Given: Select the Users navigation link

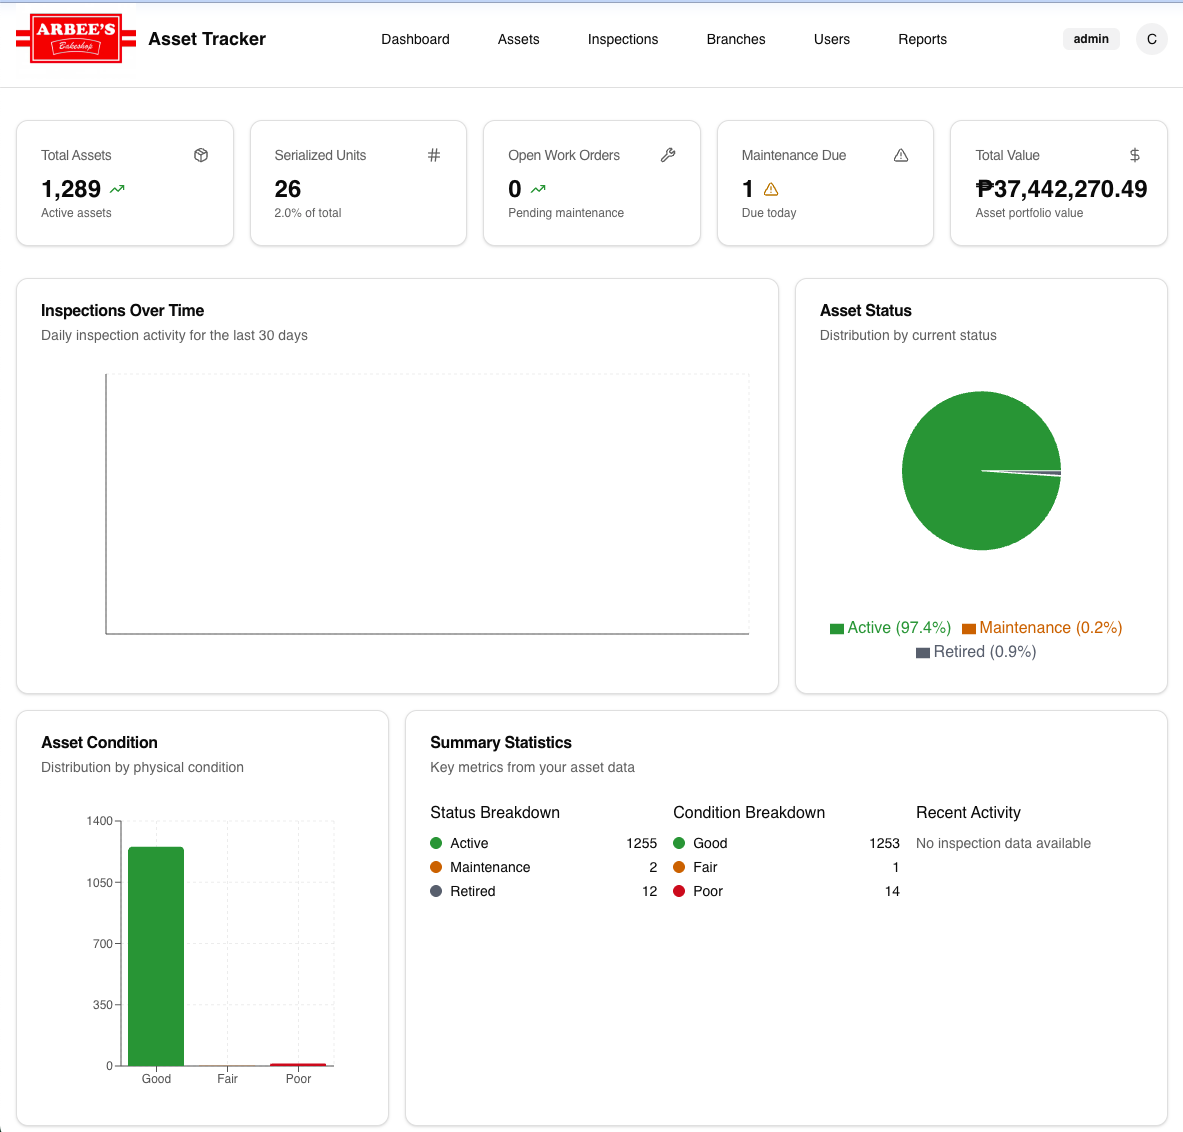Looking at the screenshot, I should point(832,39).
